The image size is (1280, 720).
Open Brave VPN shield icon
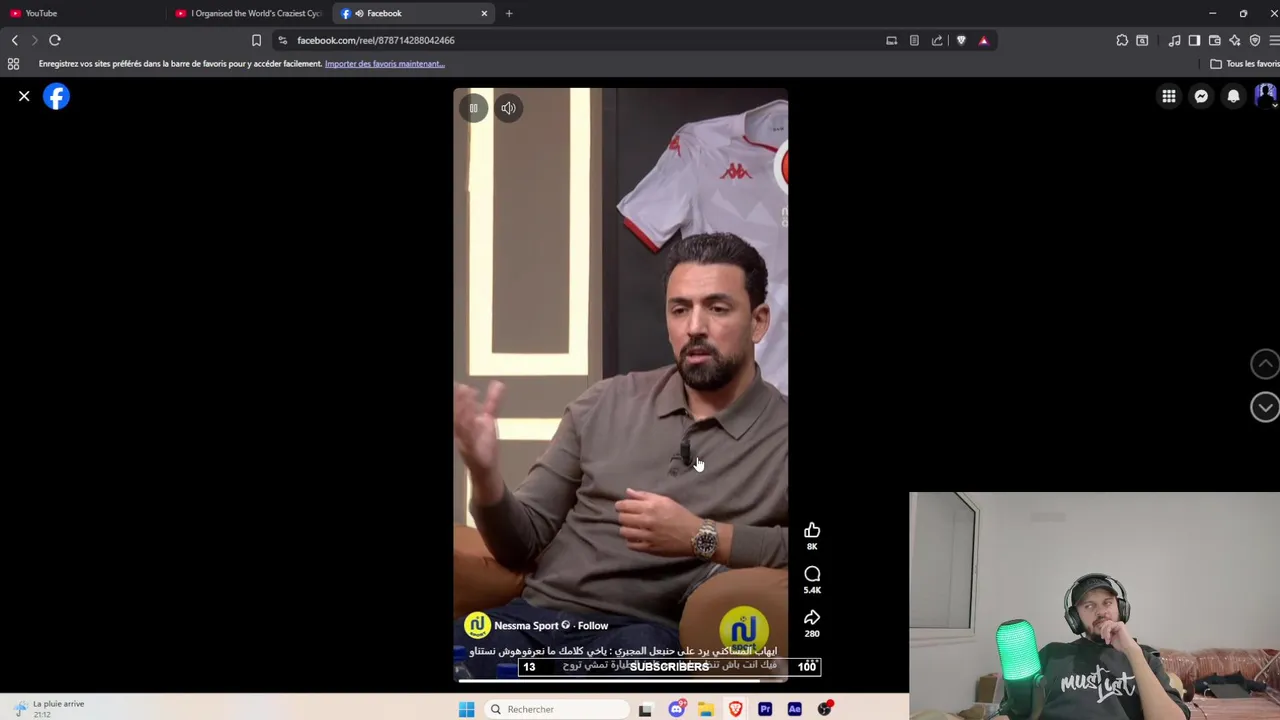(x=1255, y=40)
